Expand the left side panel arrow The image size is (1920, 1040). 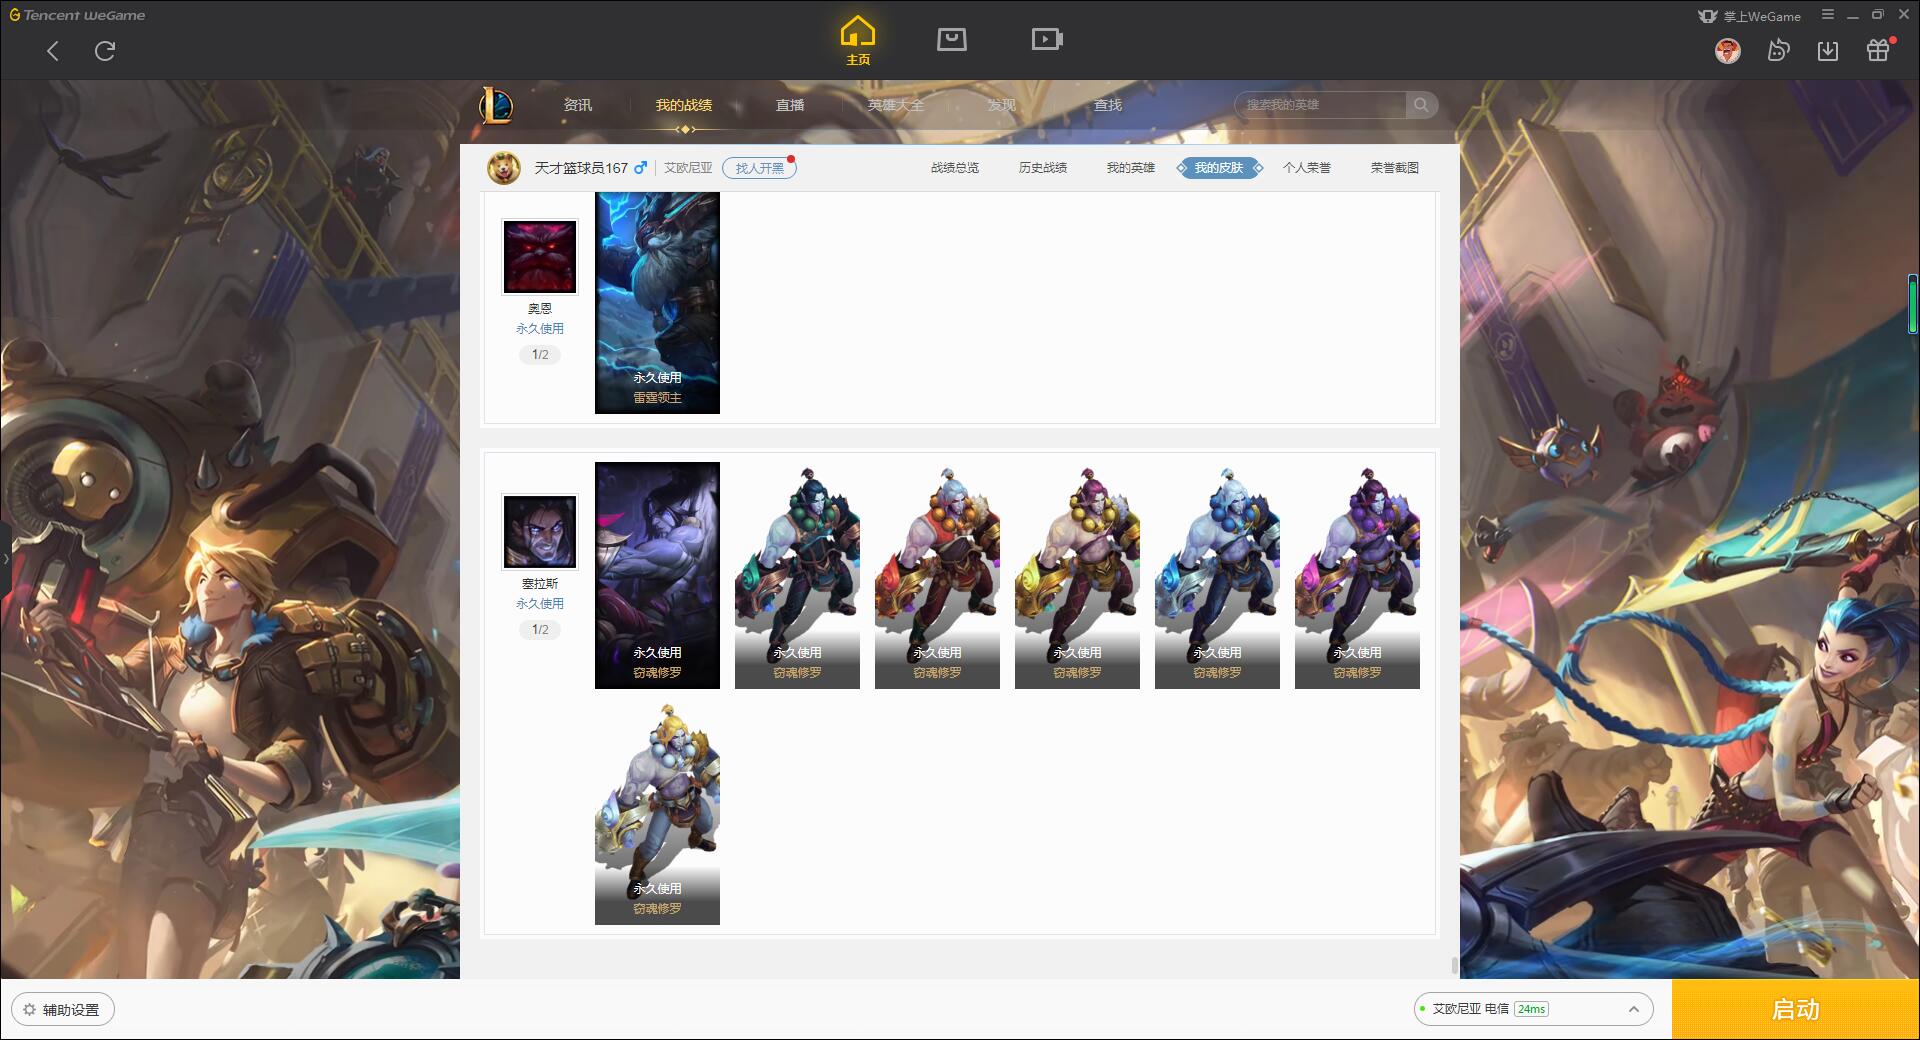pos(5,559)
